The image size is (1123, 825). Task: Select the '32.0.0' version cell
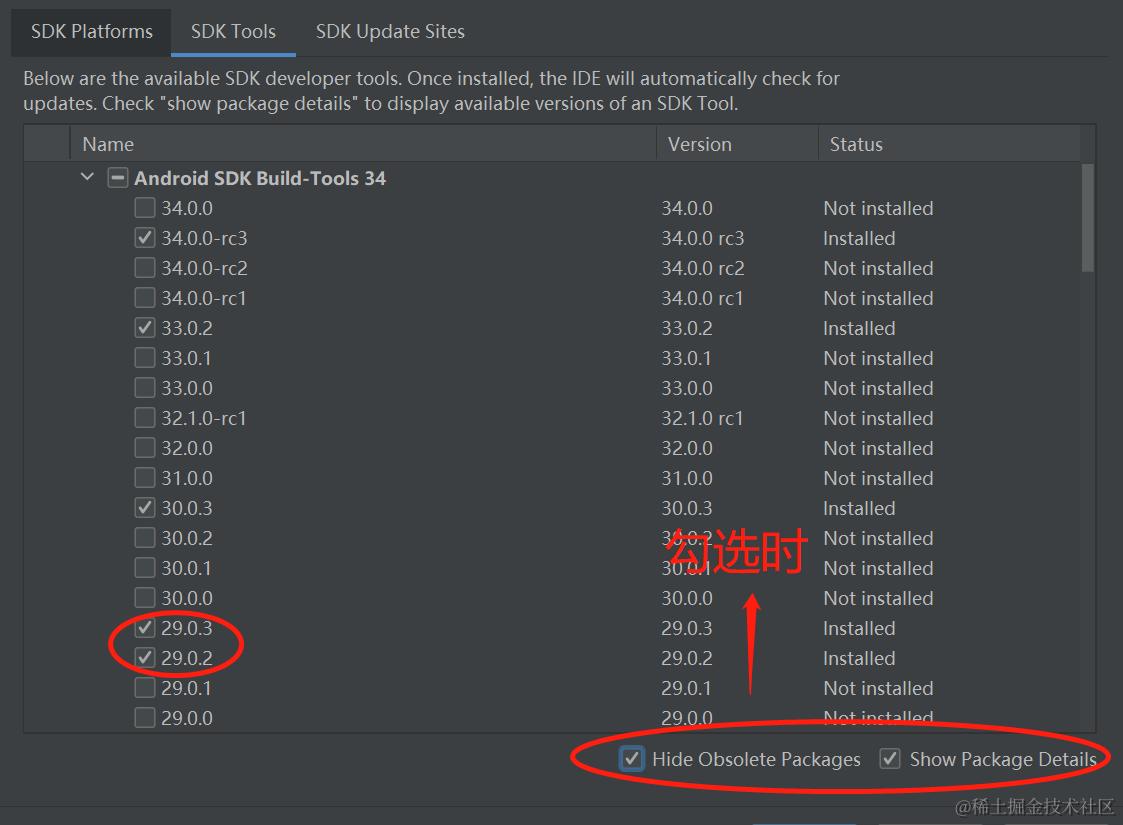(687, 448)
